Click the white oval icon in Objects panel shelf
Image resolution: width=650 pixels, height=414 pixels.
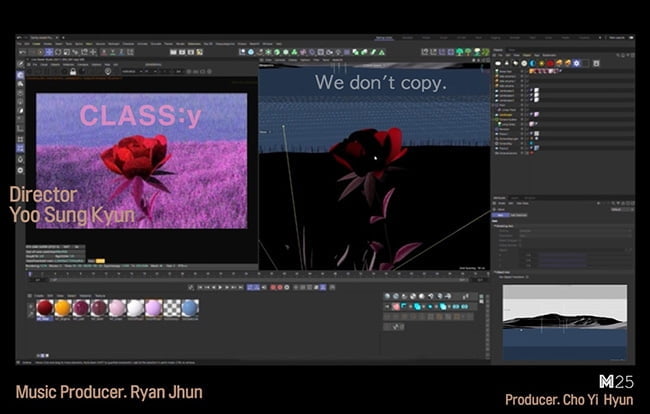pos(498,63)
